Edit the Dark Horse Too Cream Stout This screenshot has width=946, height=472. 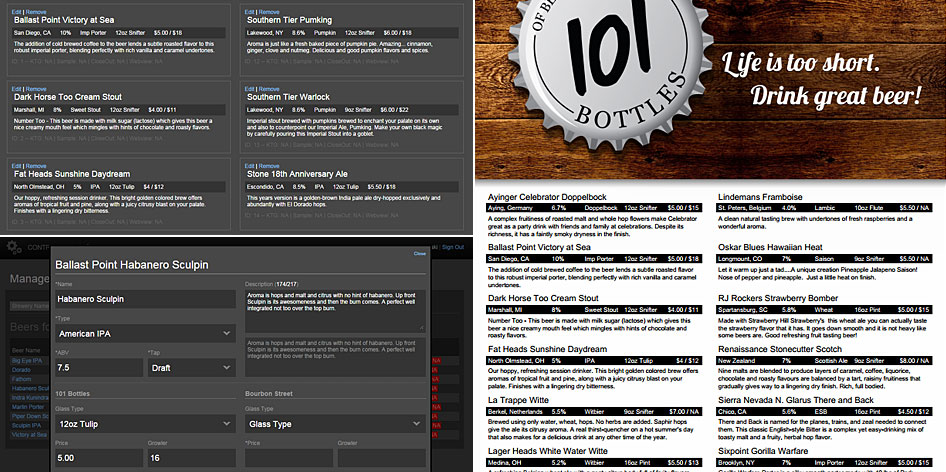click(16, 88)
